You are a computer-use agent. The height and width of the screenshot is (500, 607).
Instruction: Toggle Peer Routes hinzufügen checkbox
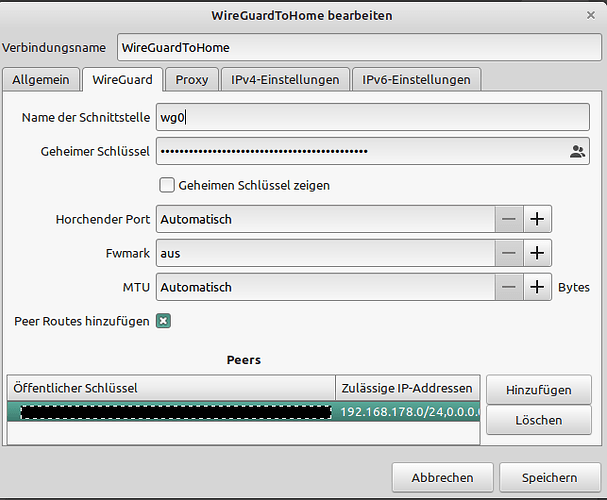click(x=163, y=321)
